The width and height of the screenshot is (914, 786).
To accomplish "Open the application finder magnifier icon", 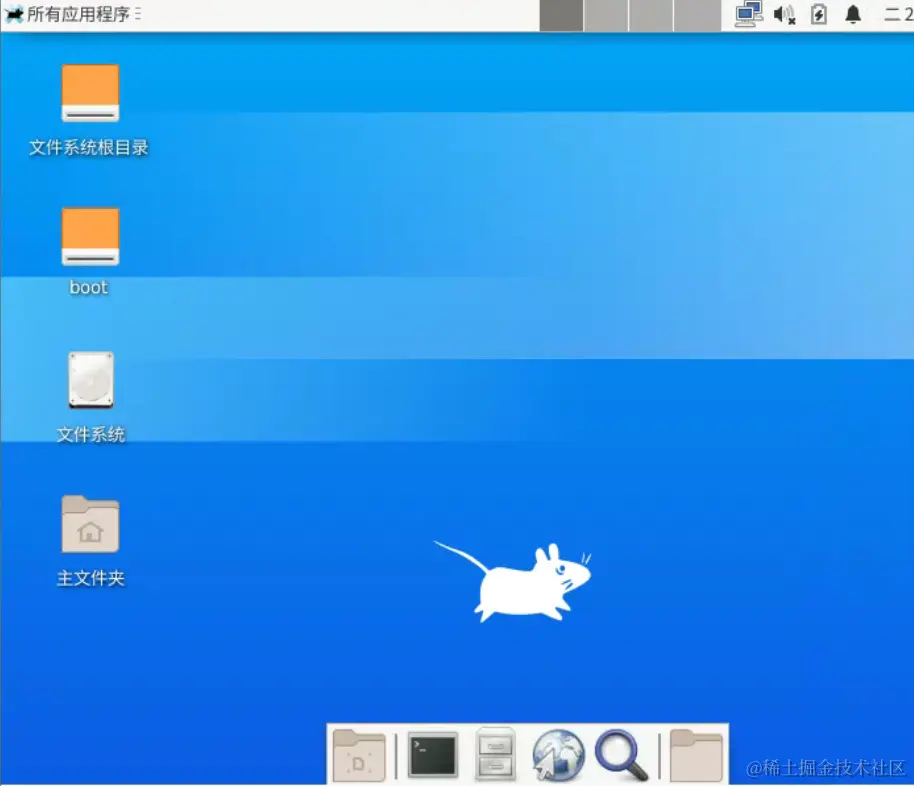I will pos(621,755).
